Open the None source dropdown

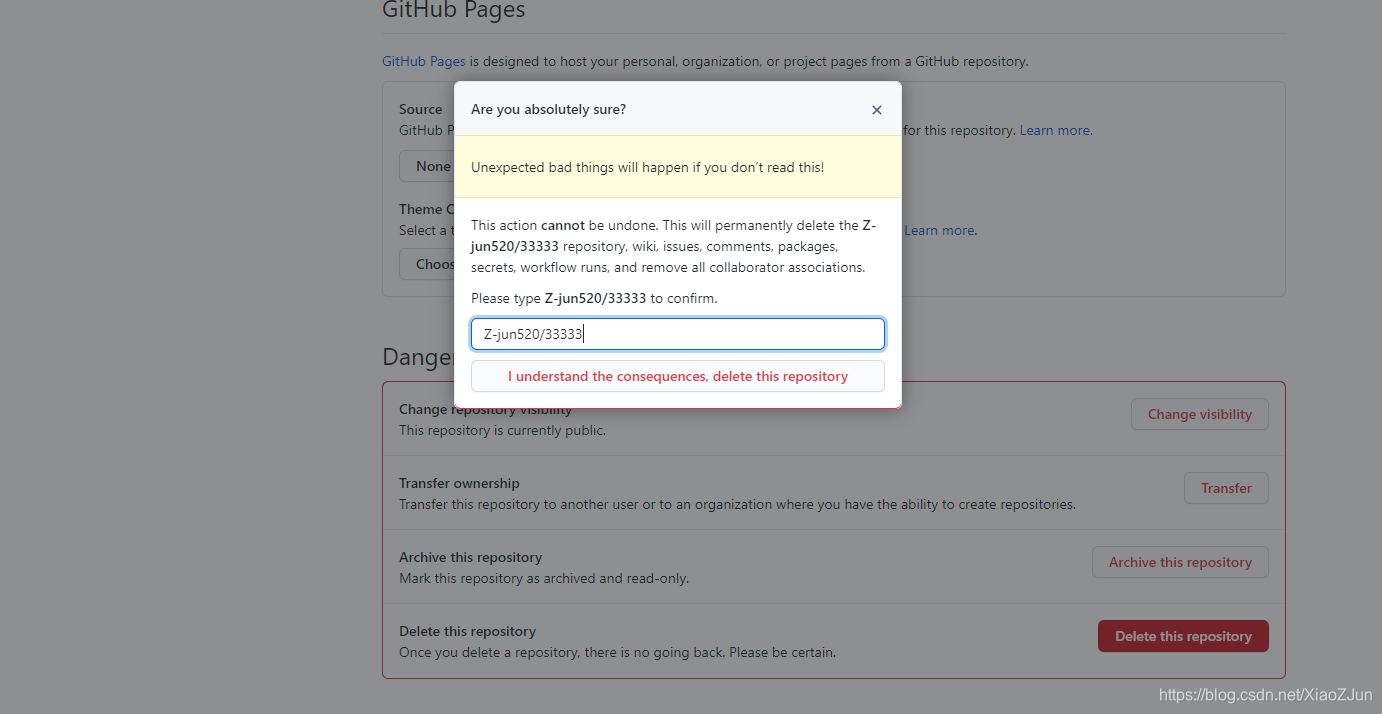click(428, 166)
